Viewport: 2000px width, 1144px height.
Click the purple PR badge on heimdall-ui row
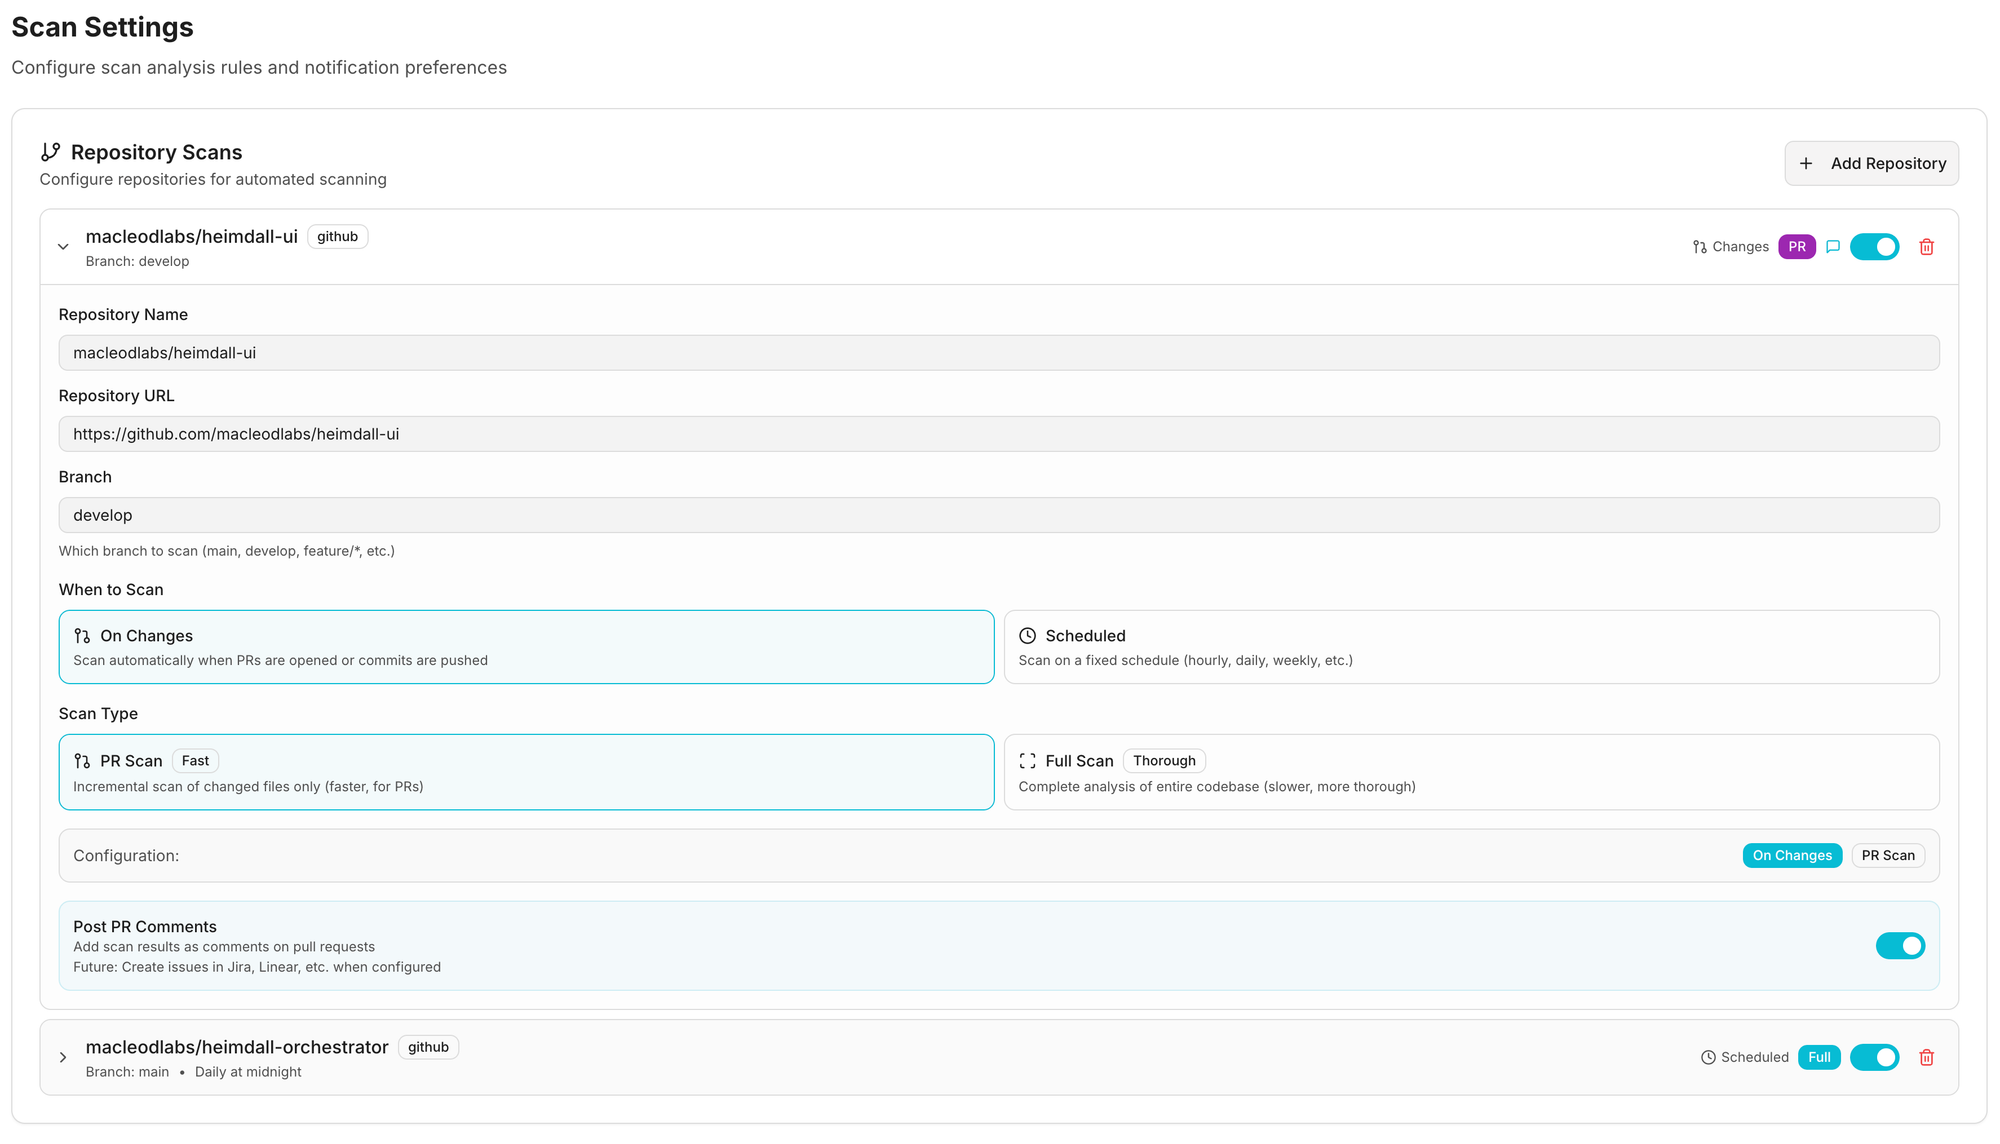click(x=1797, y=246)
